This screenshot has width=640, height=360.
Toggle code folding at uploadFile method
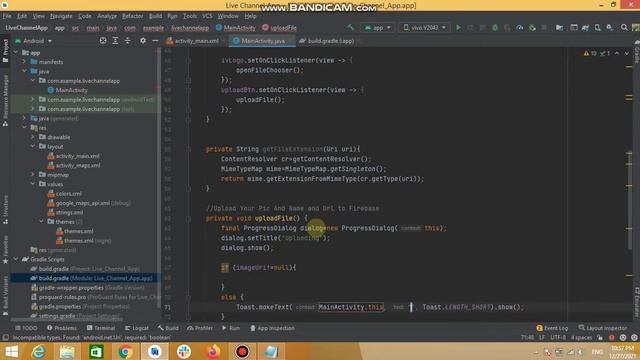[188, 218]
